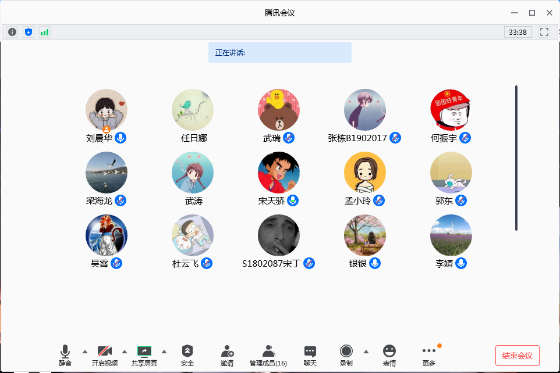The height and width of the screenshot is (373, 560).
Task: Click the participant name 宋天骄
Action: (x=271, y=201)
